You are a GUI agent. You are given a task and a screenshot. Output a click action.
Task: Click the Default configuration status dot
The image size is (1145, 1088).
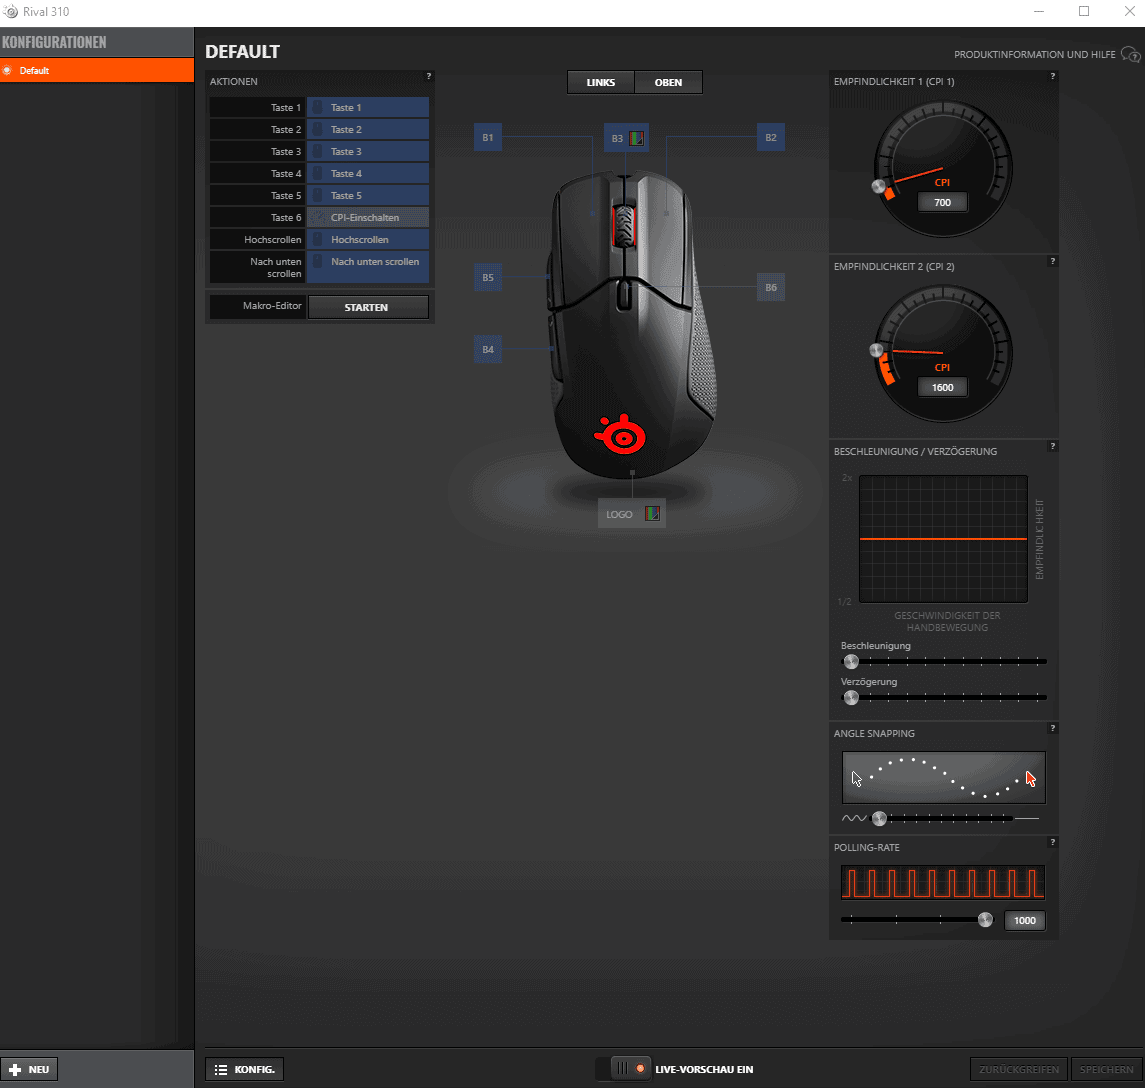pos(7,71)
